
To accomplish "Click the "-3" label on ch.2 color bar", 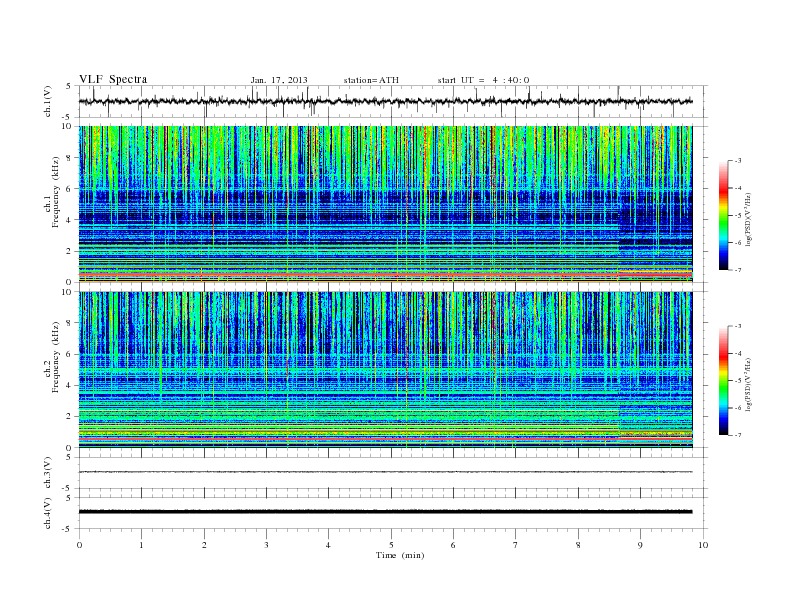I will pyautogui.click(x=738, y=326).
